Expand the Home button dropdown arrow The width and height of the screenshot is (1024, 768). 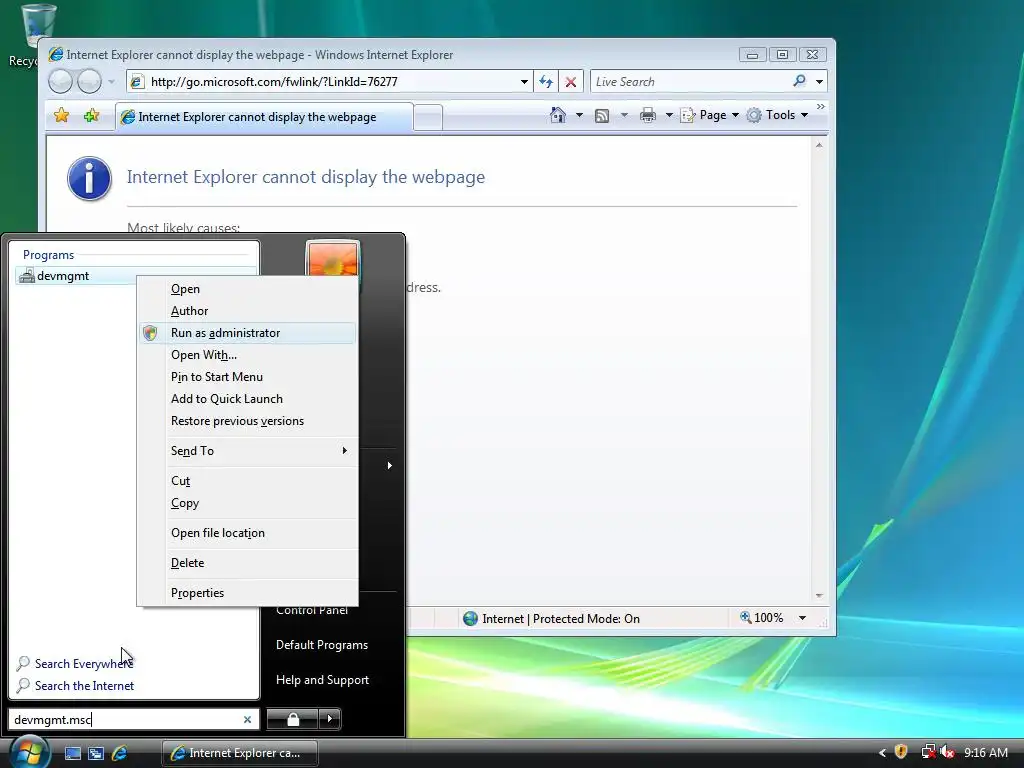tap(579, 115)
